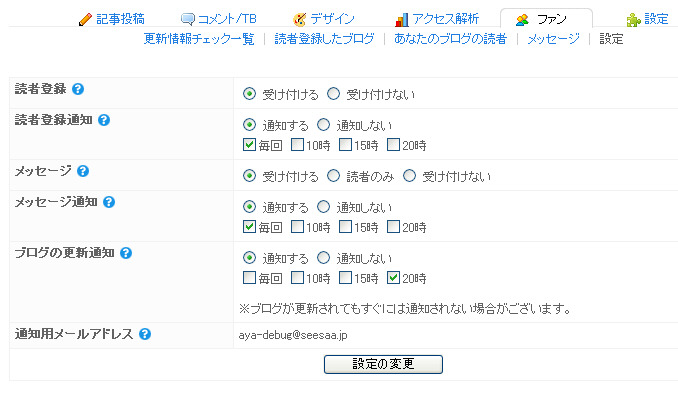Select 読者のみ for メッセージ
Image resolution: width=678 pixels, height=393 pixels.
point(333,176)
